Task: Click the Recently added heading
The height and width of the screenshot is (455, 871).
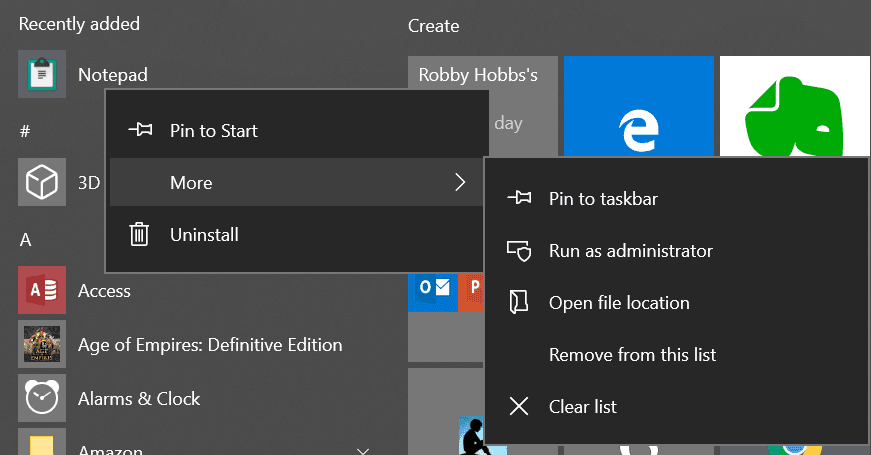Action: coord(79,24)
